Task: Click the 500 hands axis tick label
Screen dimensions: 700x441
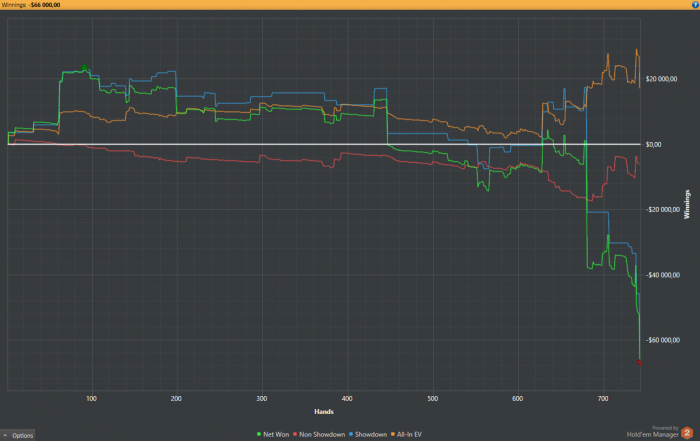Action: click(x=432, y=399)
